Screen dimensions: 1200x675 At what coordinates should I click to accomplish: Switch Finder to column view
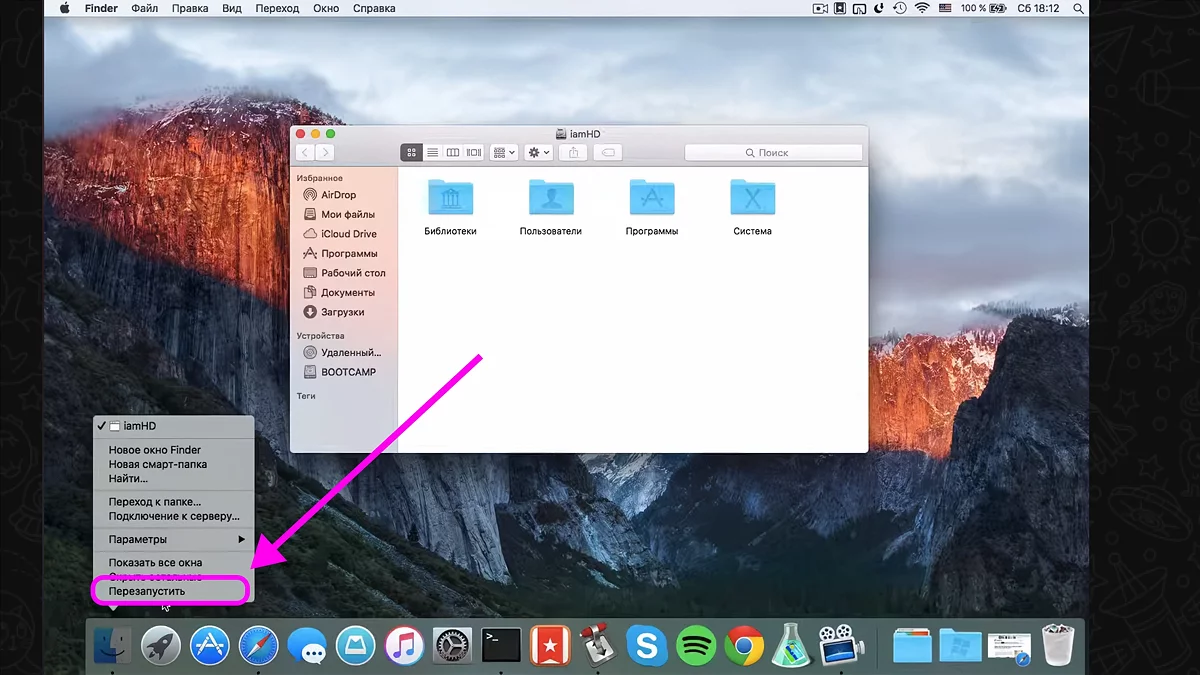pyautogui.click(x=452, y=152)
